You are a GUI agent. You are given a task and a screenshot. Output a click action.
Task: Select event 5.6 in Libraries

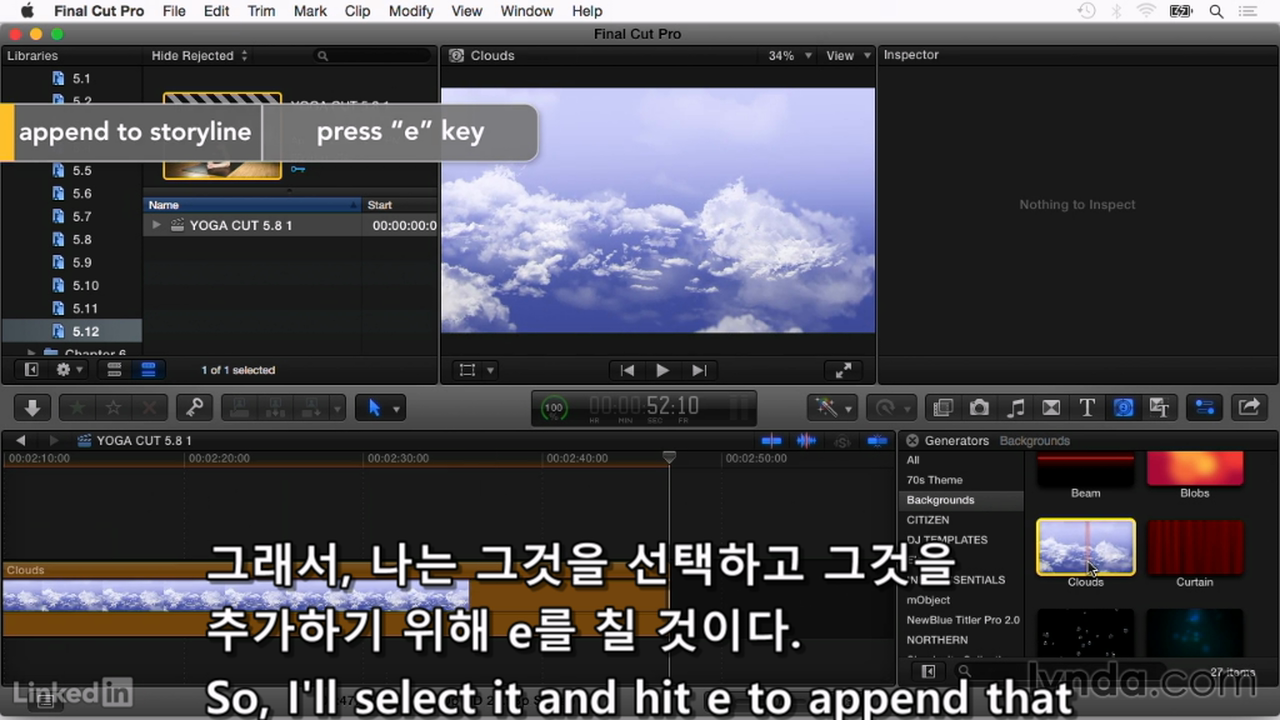[72, 193]
